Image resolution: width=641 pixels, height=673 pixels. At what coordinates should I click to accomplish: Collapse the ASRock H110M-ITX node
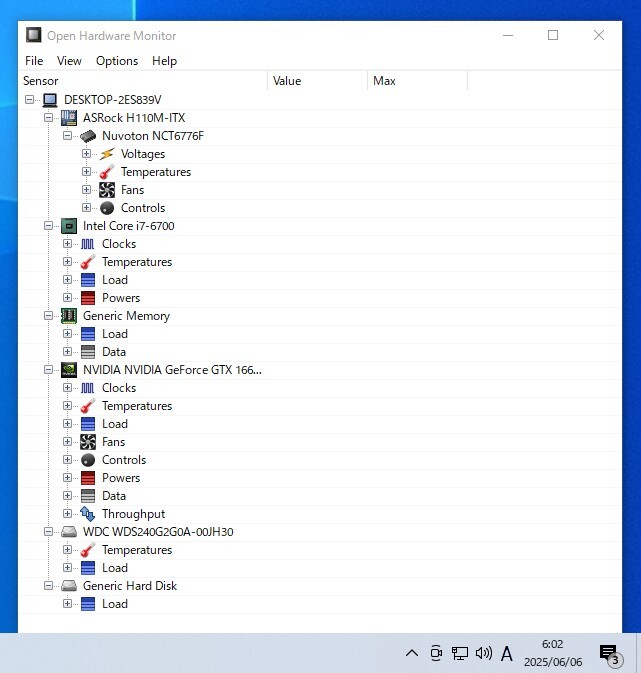(49, 118)
